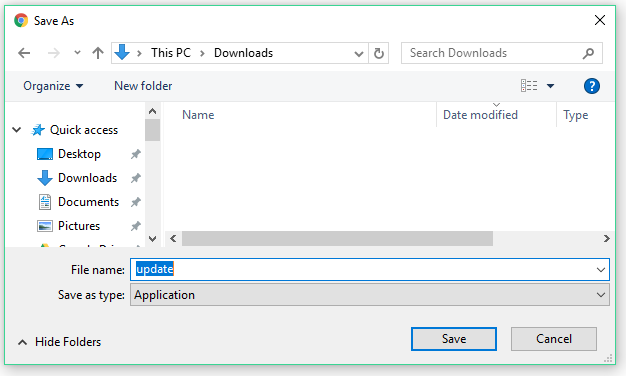Select Downloads in the address path

pos(244,53)
